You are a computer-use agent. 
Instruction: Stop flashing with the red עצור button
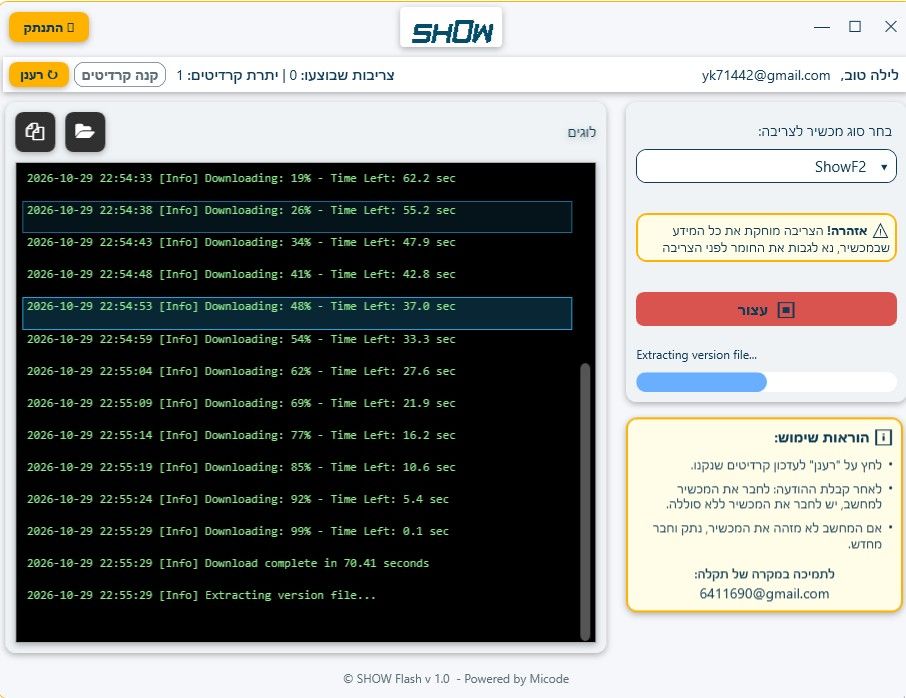766,310
